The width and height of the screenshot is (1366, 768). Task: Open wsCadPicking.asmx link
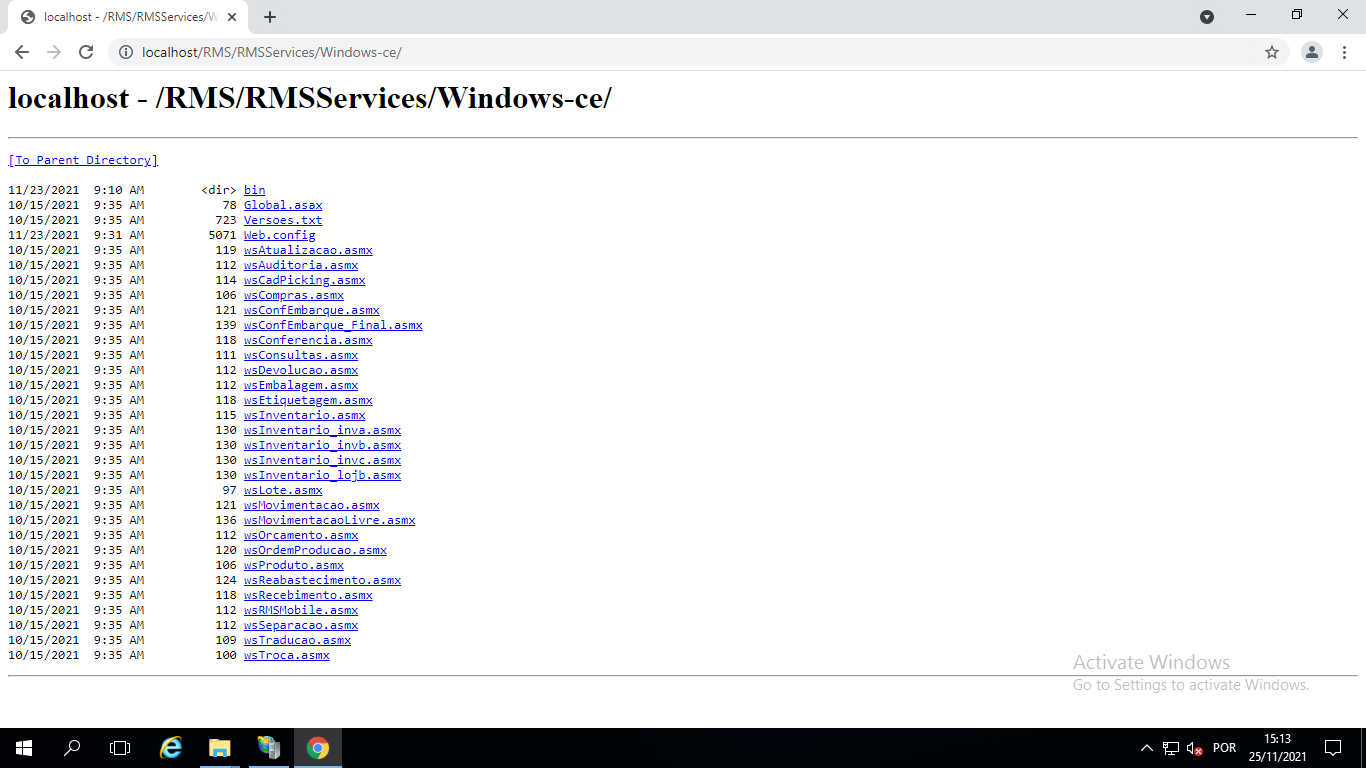coord(304,280)
